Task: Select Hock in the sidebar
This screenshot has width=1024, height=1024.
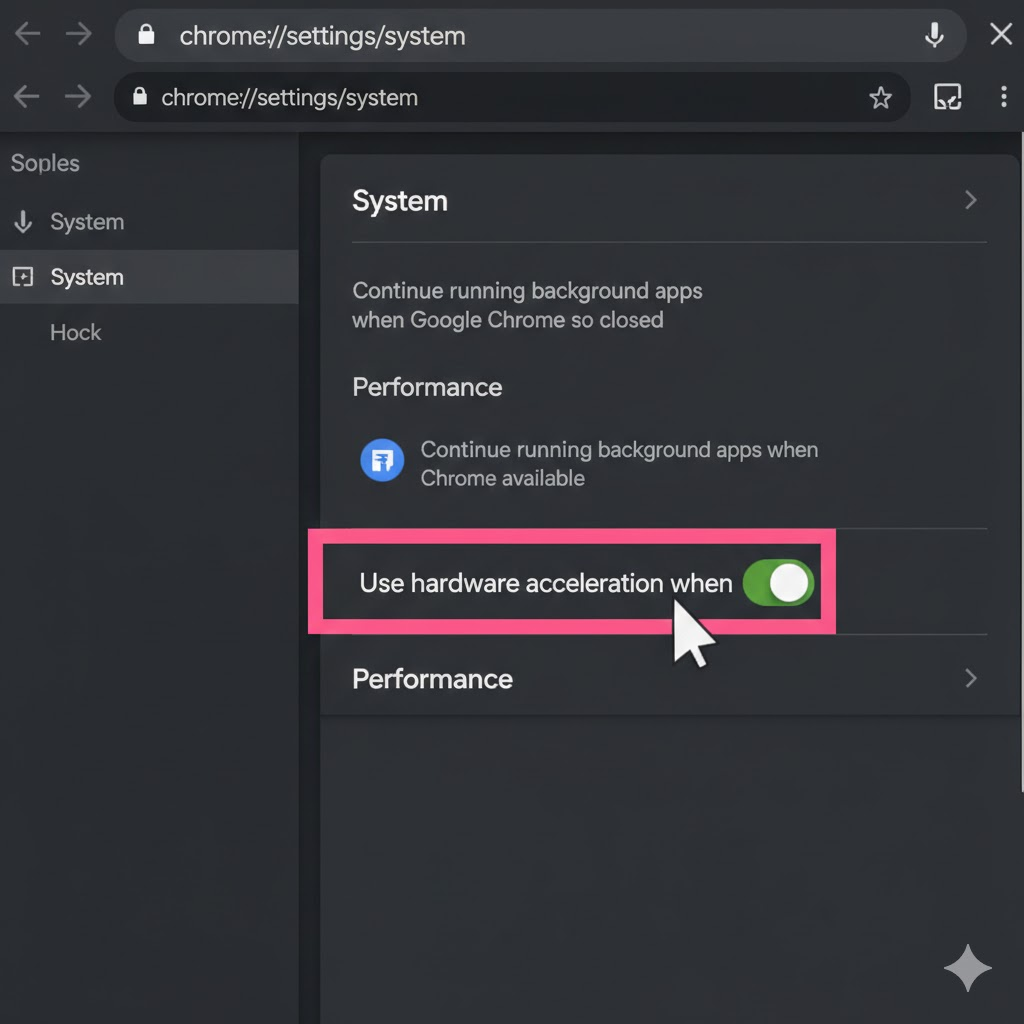Action: pos(75,332)
